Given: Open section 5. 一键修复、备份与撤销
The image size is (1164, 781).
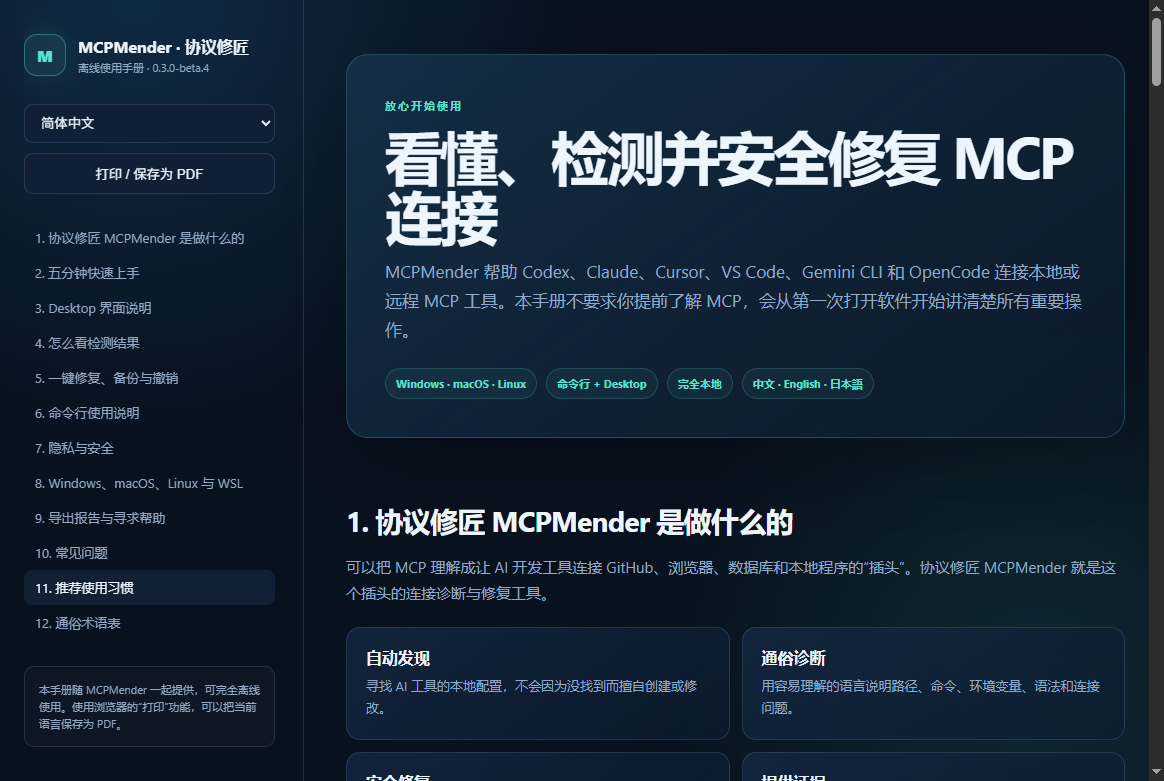Looking at the screenshot, I should pyautogui.click(x=149, y=378).
